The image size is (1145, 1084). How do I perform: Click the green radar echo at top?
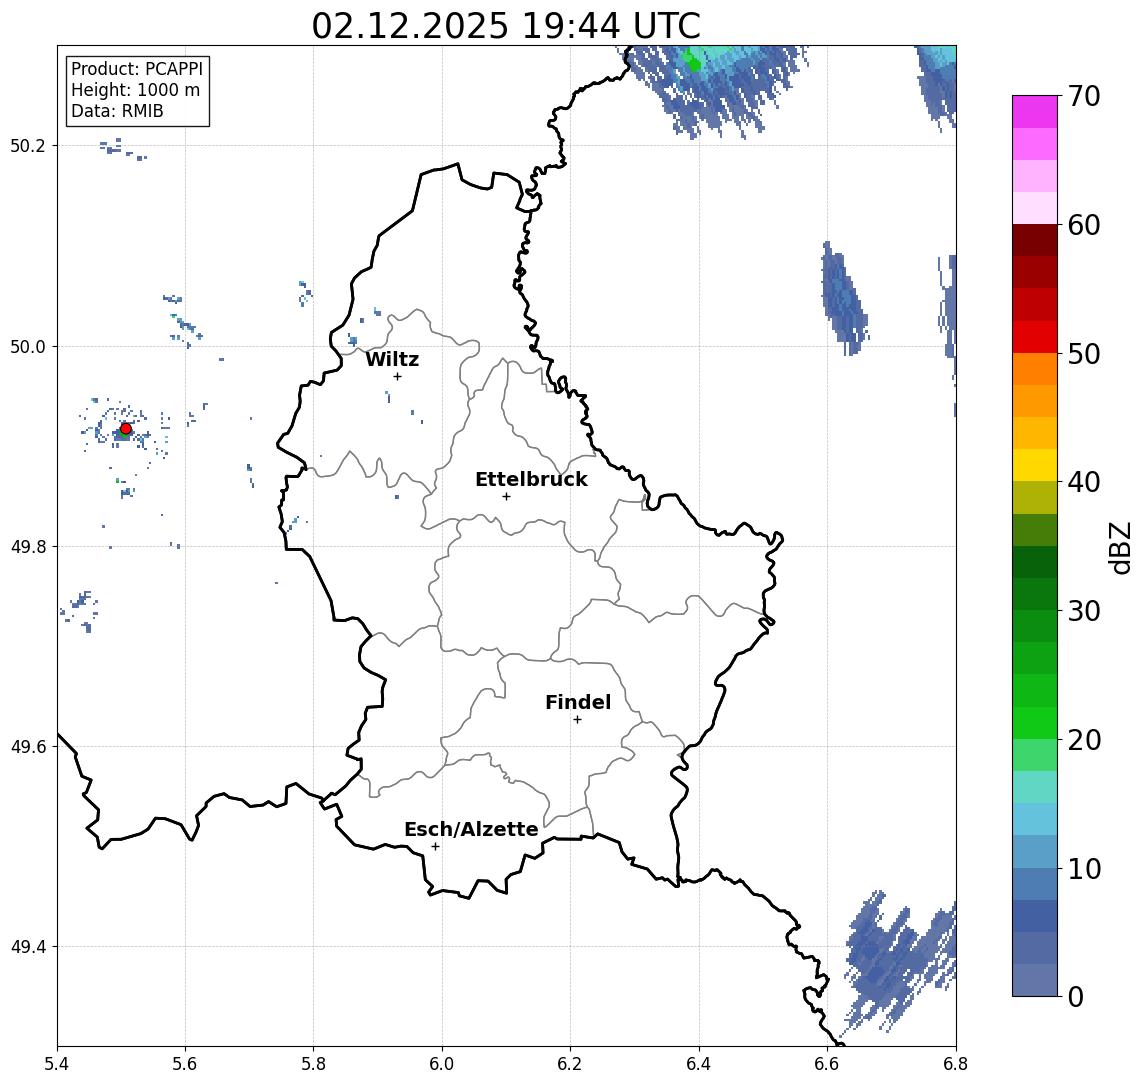click(x=691, y=61)
